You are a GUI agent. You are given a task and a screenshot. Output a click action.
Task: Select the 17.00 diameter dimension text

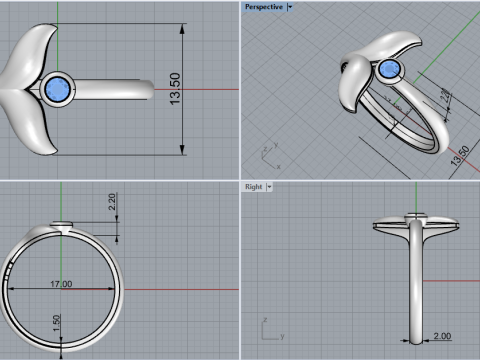click(x=61, y=284)
